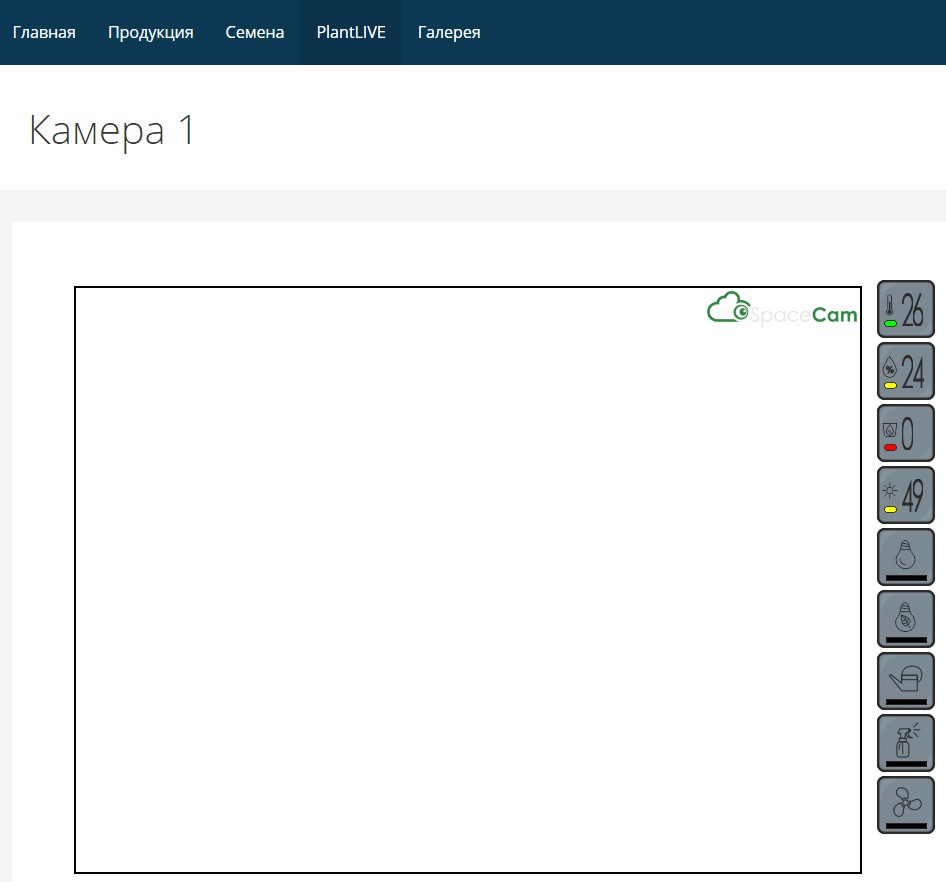Go to the Семена page
Viewport: 946px width, 882px height.
pyautogui.click(x=255, y=32)
